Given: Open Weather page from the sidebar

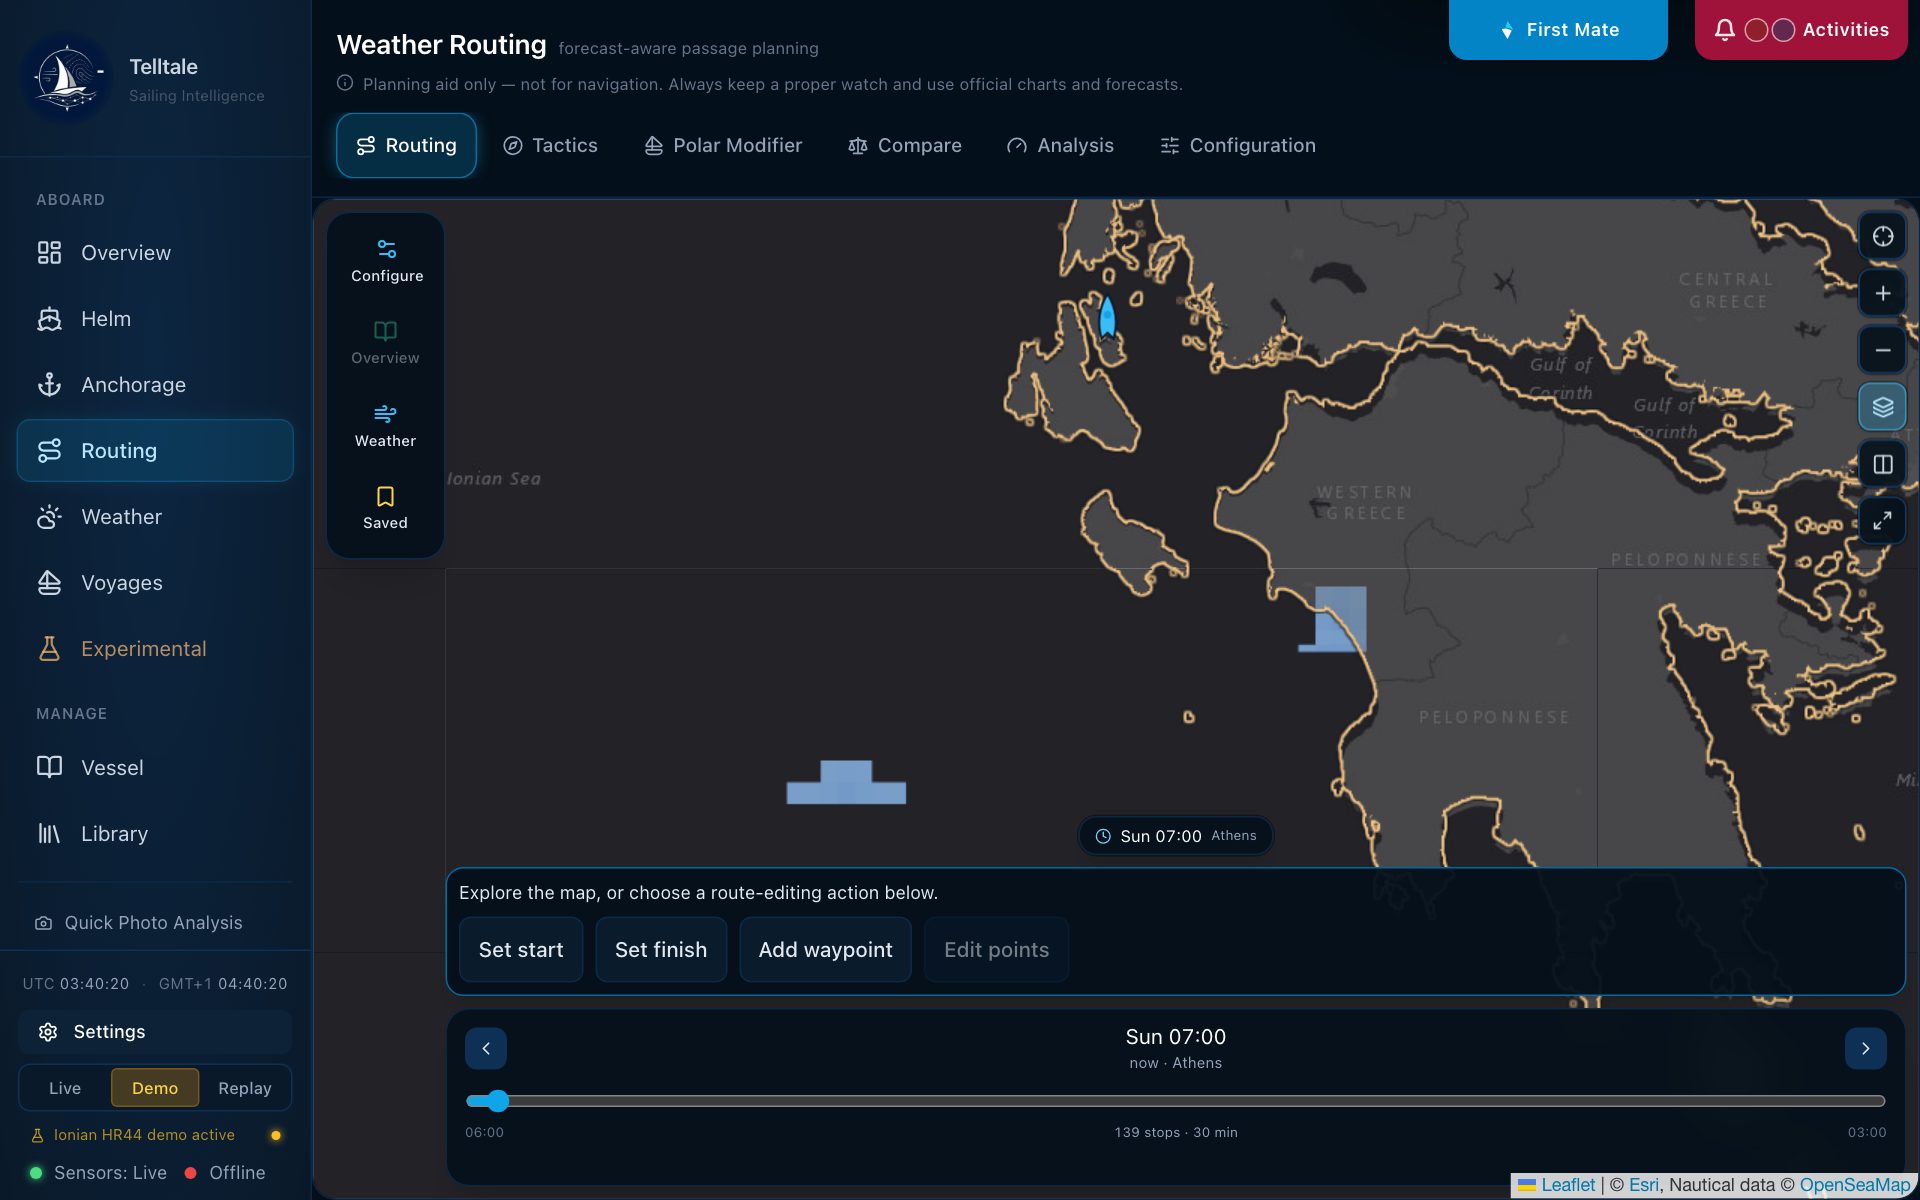Looking at the screenshot, I should tap(155, 517).
